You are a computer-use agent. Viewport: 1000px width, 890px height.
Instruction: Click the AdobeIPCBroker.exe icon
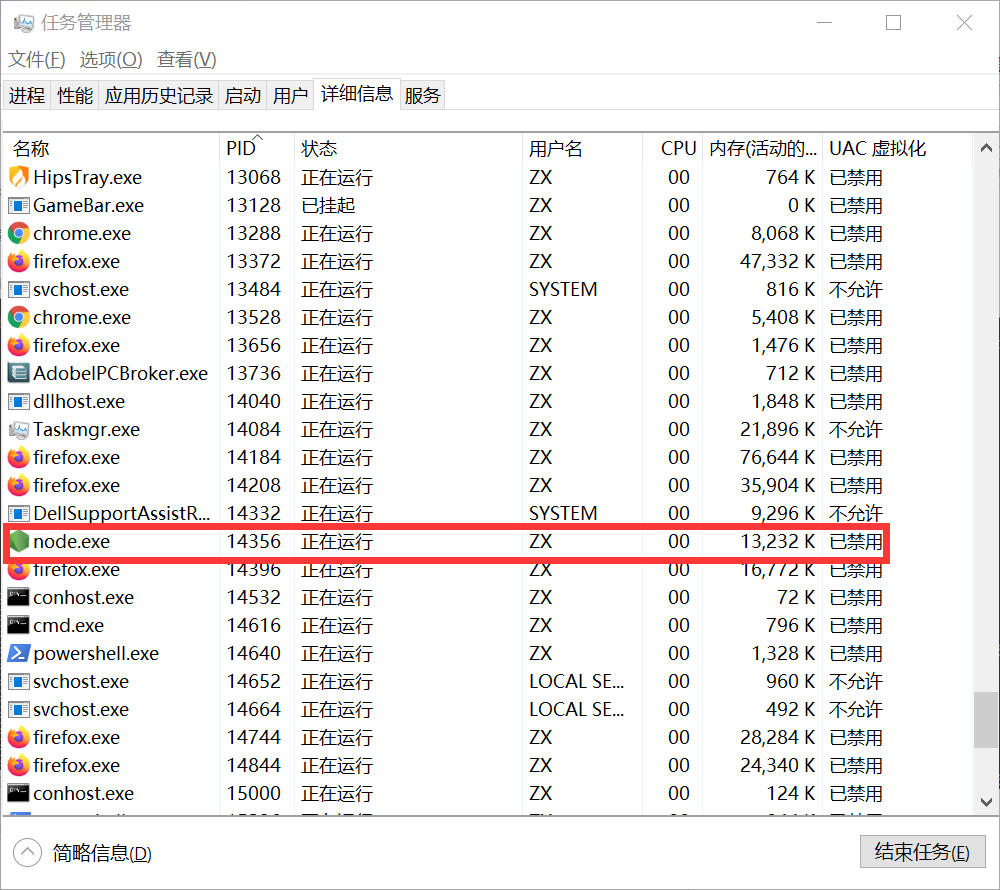(x=18, y=373)
